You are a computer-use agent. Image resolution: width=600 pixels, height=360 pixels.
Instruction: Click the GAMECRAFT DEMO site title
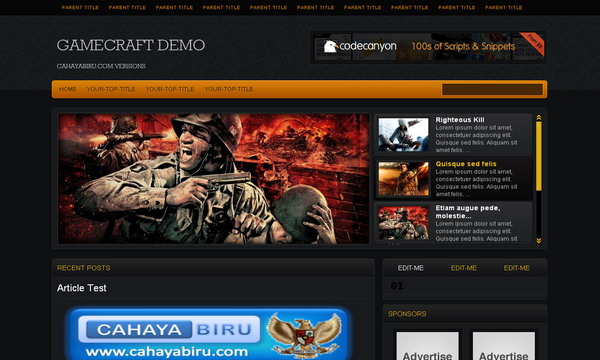pyautogui.click(x=131, y=45)
